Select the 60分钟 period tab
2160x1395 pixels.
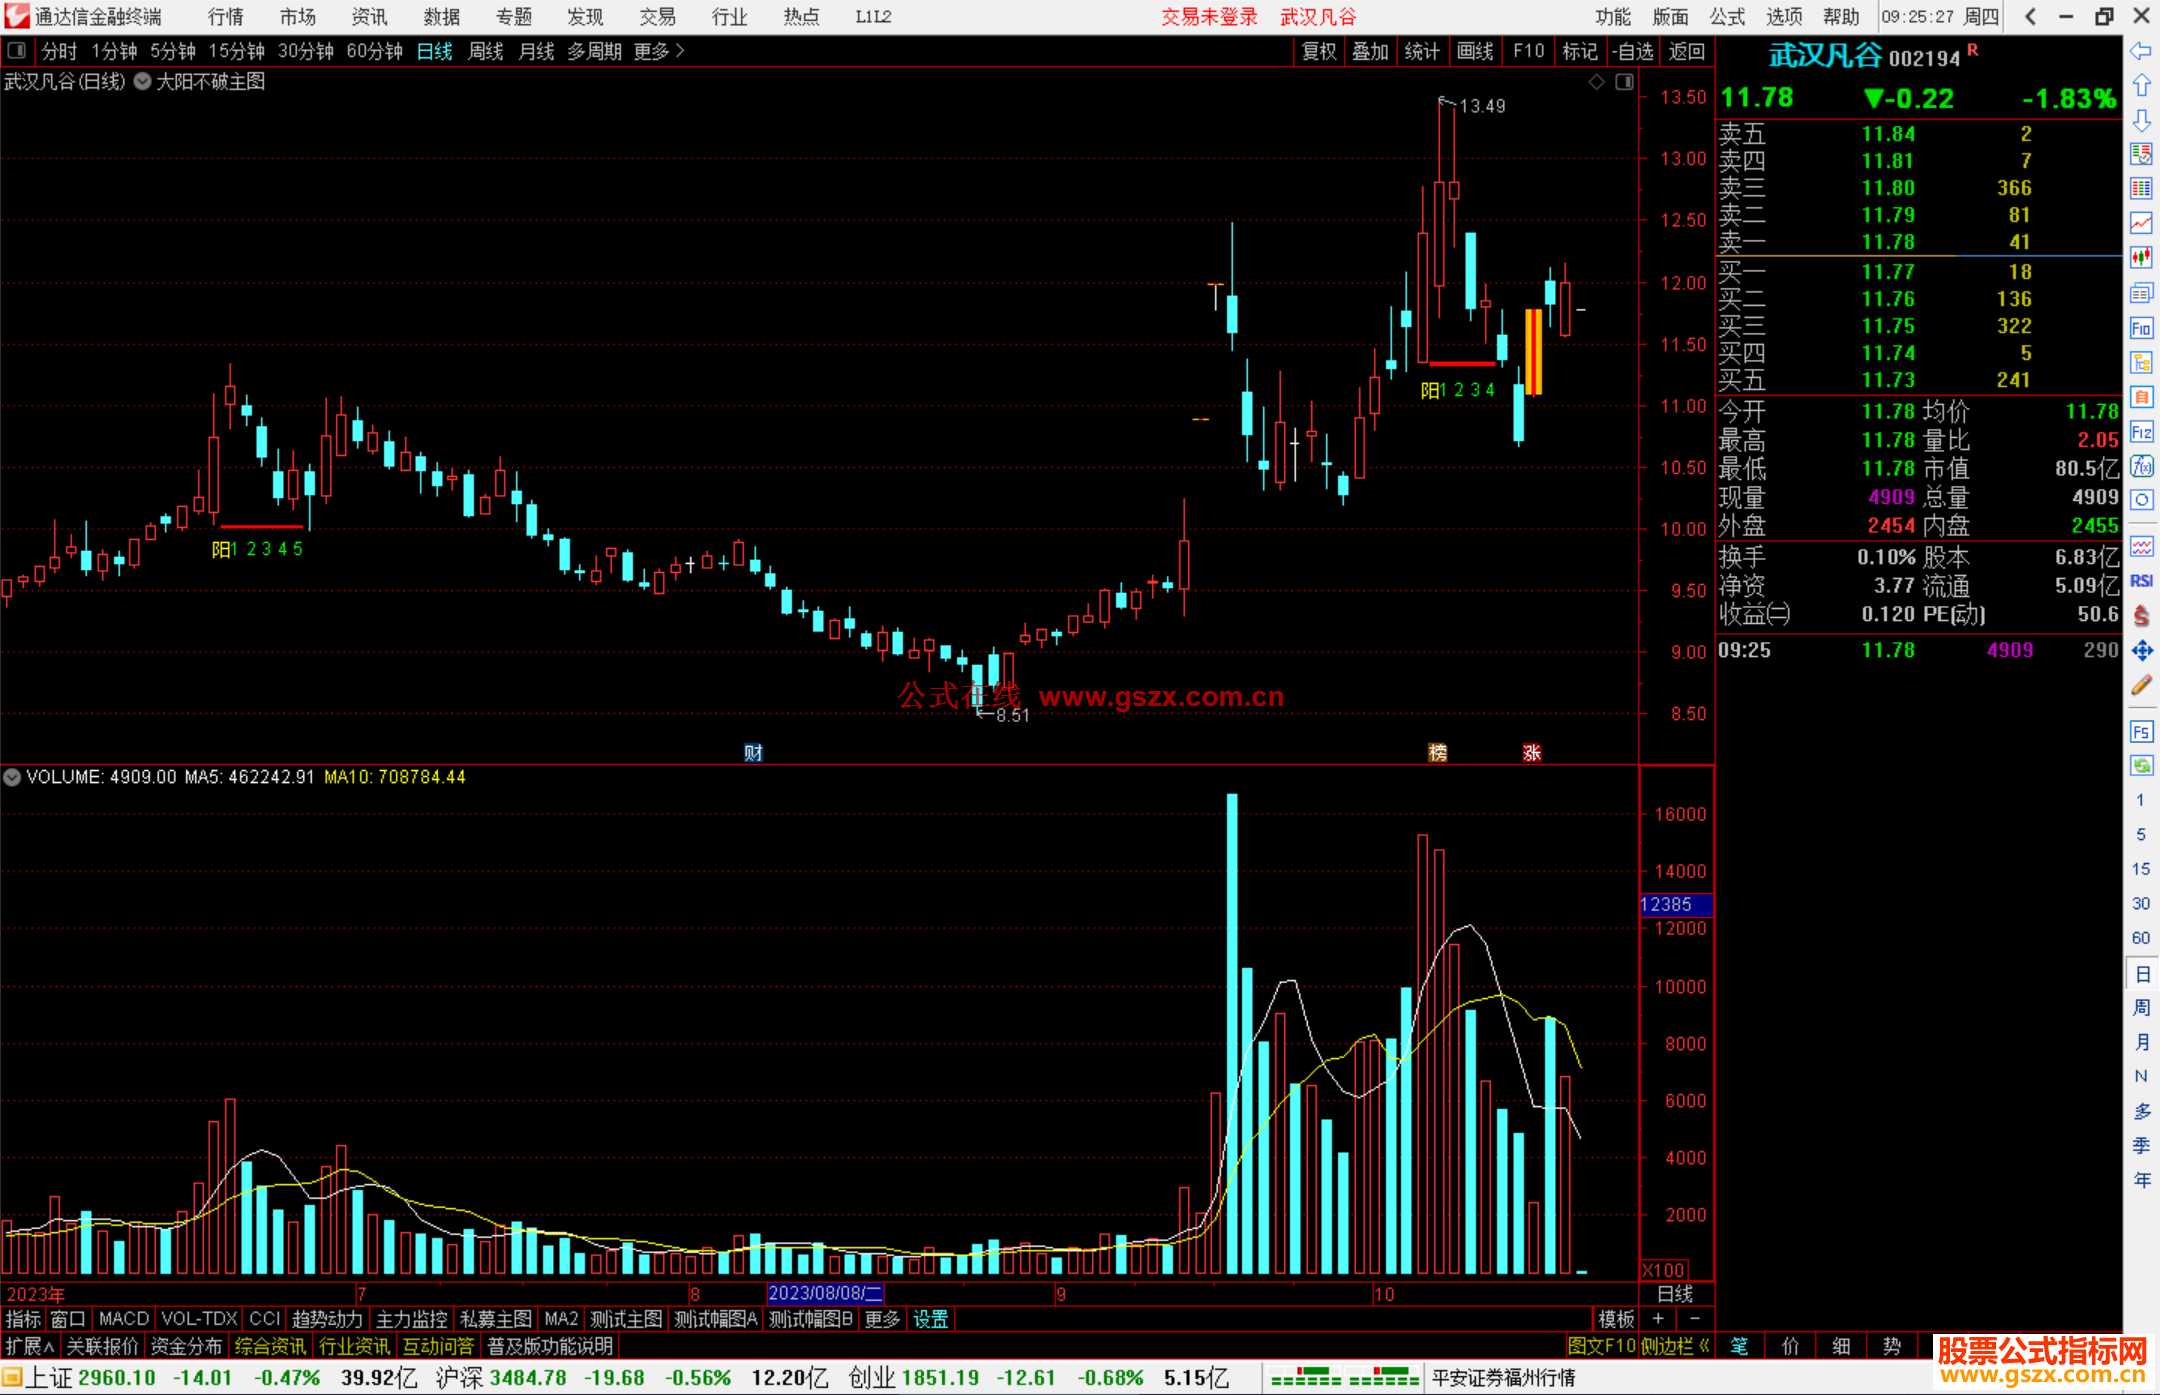(x=374, y=51)
